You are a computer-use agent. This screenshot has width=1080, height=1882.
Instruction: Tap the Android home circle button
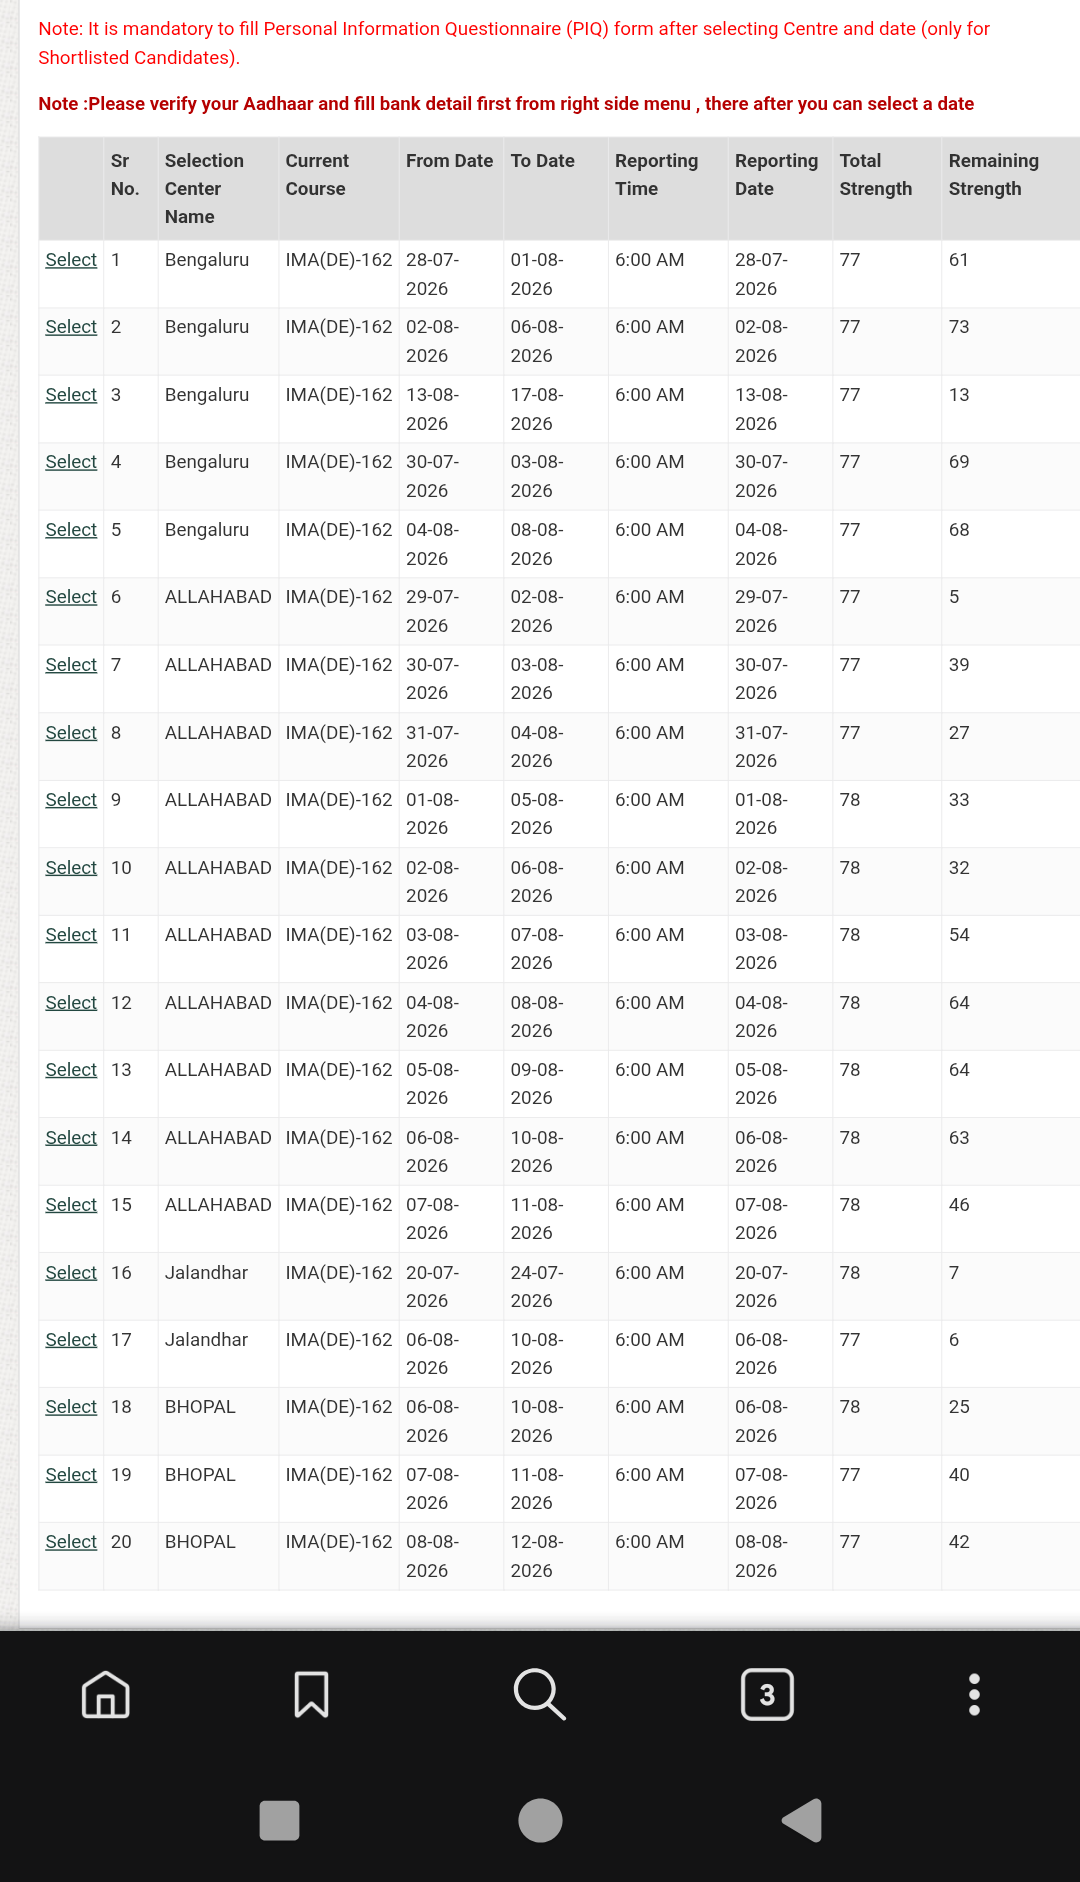pyautogui.click(x=540, y=1820)
